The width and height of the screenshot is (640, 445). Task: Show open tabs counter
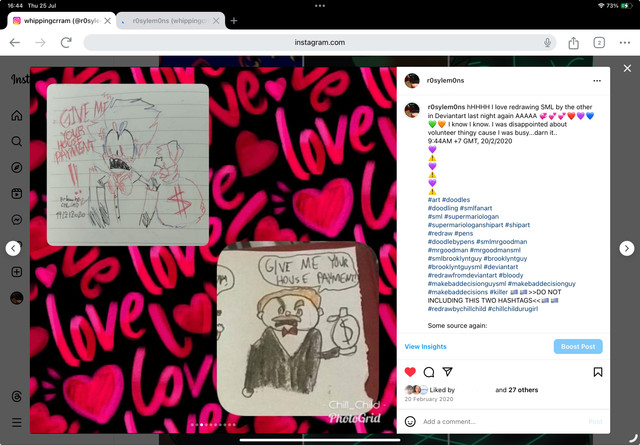[x=599, y=42]
